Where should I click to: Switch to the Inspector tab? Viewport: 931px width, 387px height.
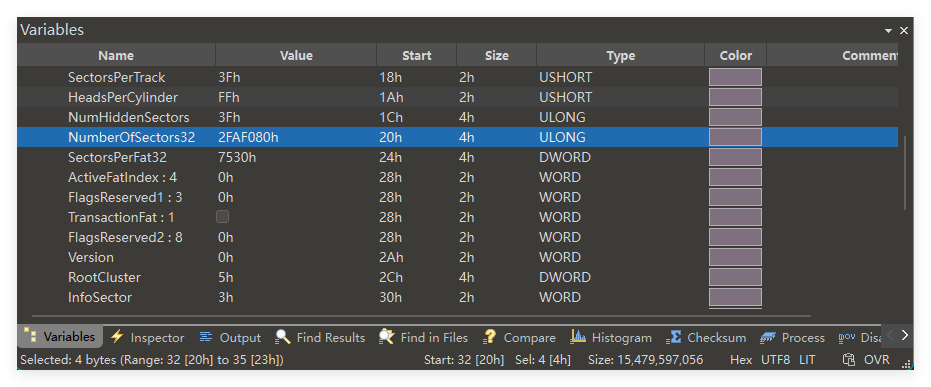[x=148, y=337]
